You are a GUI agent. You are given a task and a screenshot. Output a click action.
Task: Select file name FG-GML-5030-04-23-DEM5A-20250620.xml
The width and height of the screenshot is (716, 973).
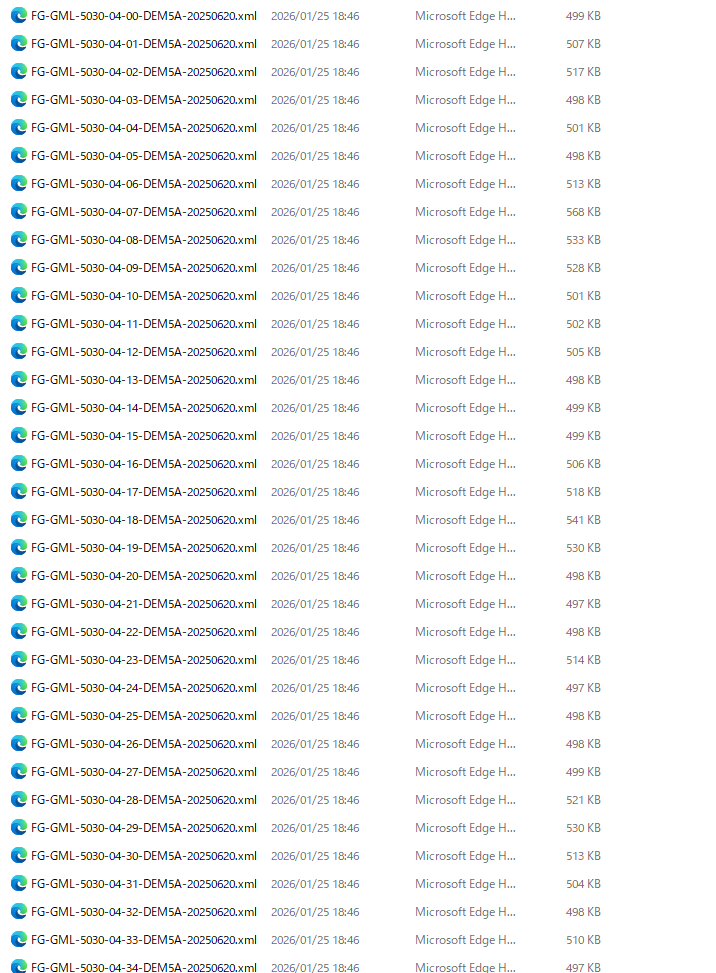(x=144, y=660)
